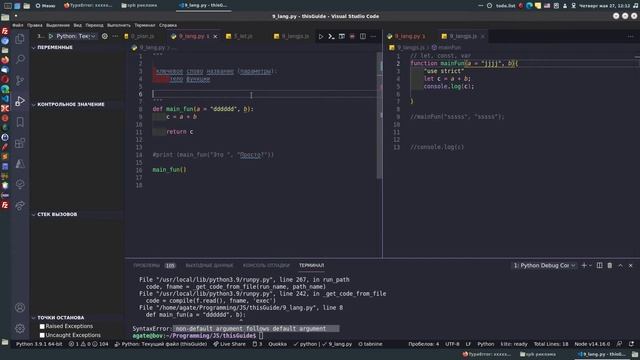Toggle the Uncaught Exceptions breakpoint checkbox

[42, 335]
